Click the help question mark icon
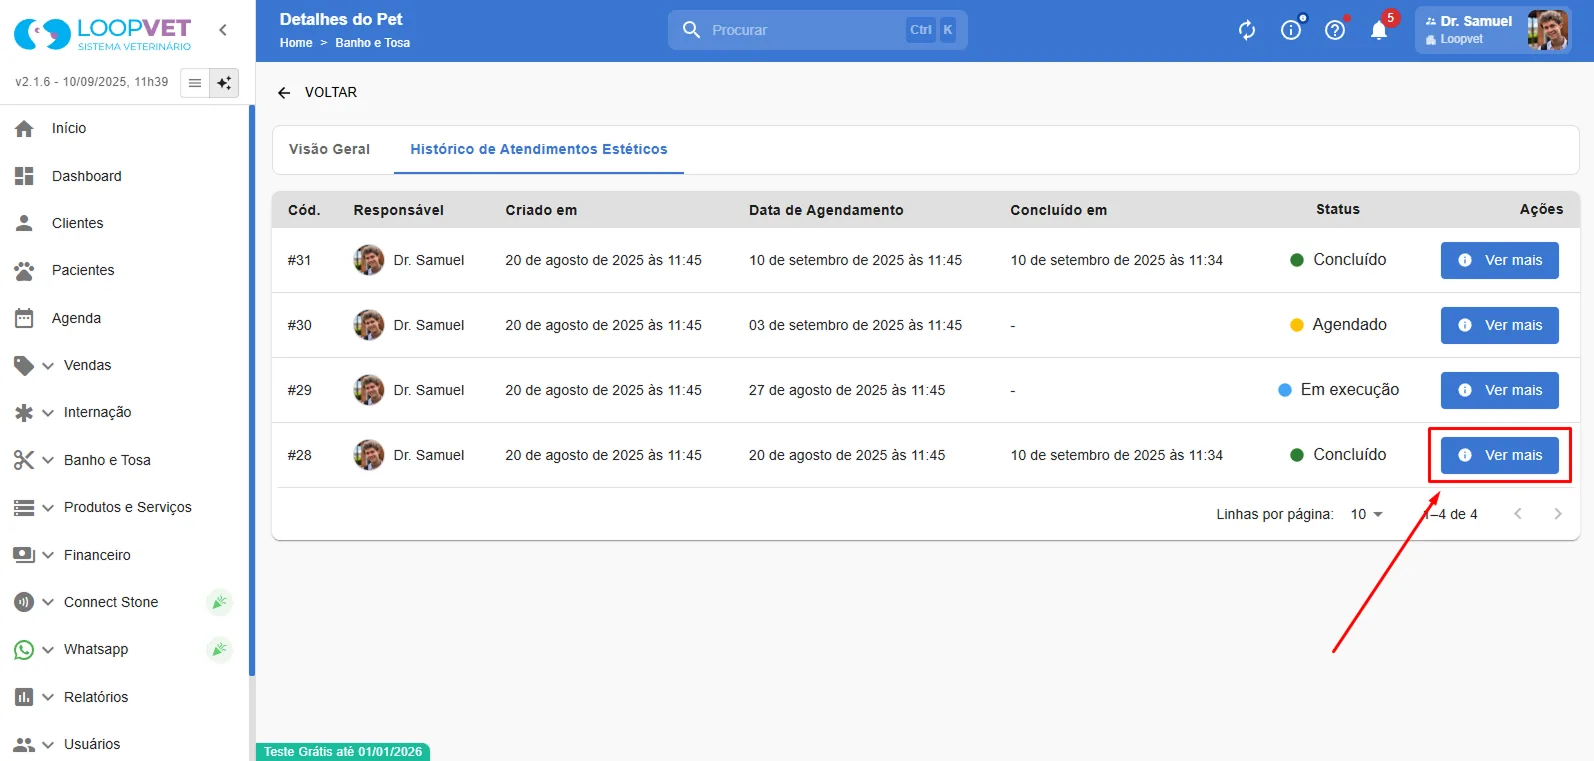The width and height of the screenshot is (1594, 761). click(x=1335, y=30)
